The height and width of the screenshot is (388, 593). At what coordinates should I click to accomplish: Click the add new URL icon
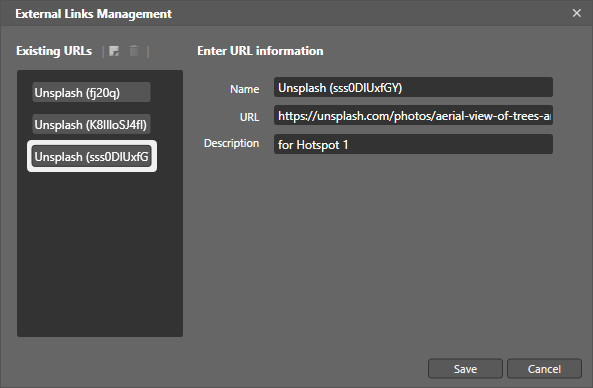114,51
